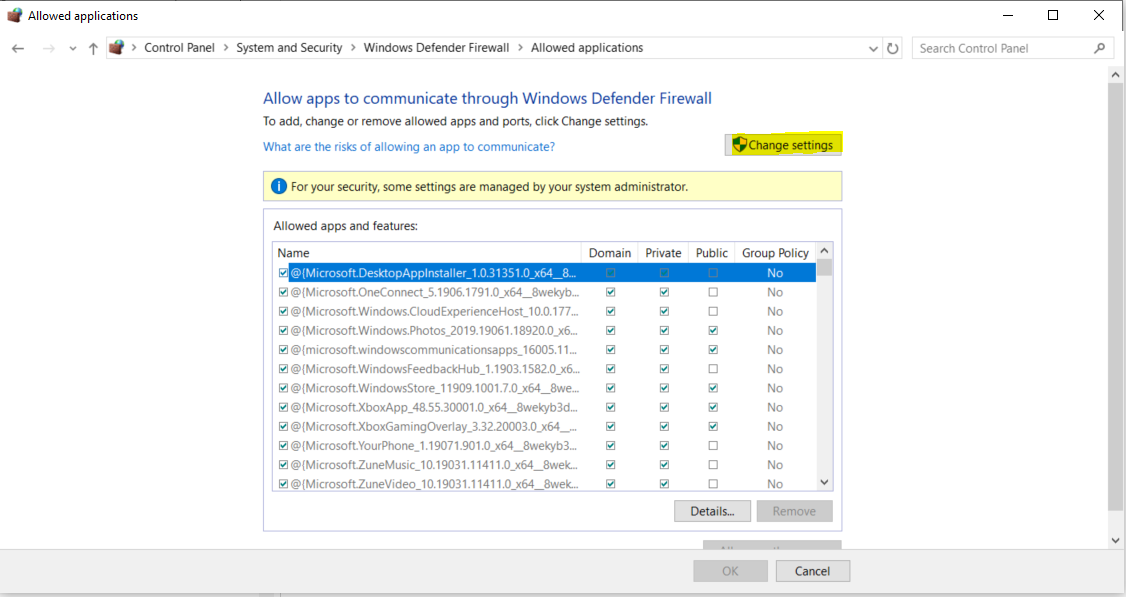Toggle Private checkbox for XboxApp
The height and width of the screenshot is (597, 1126).
click(664, 407)
